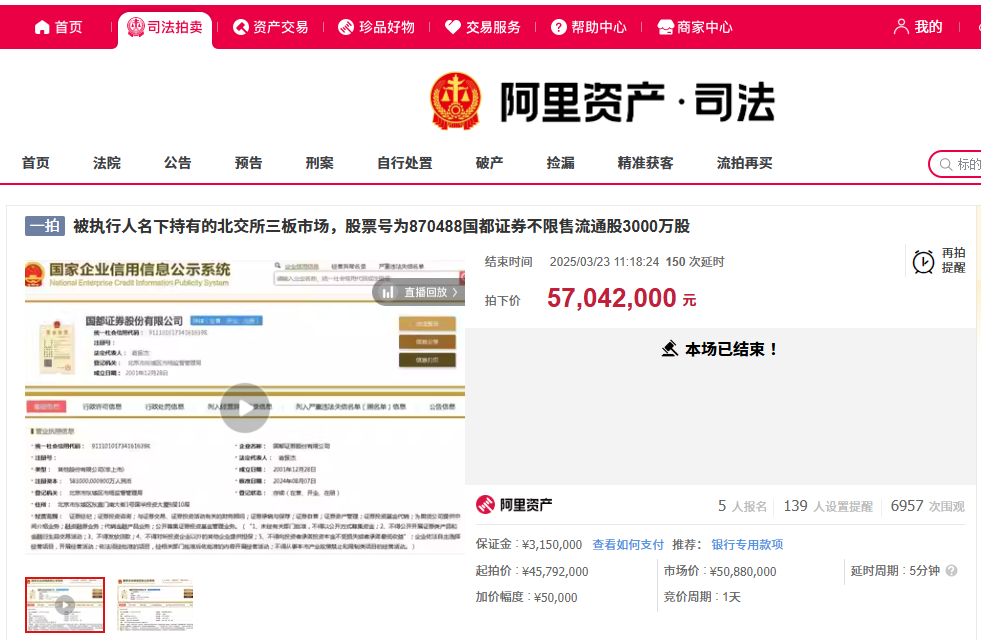
Task: Open the 银行专用款项 link
Action: tap(747, 544)
